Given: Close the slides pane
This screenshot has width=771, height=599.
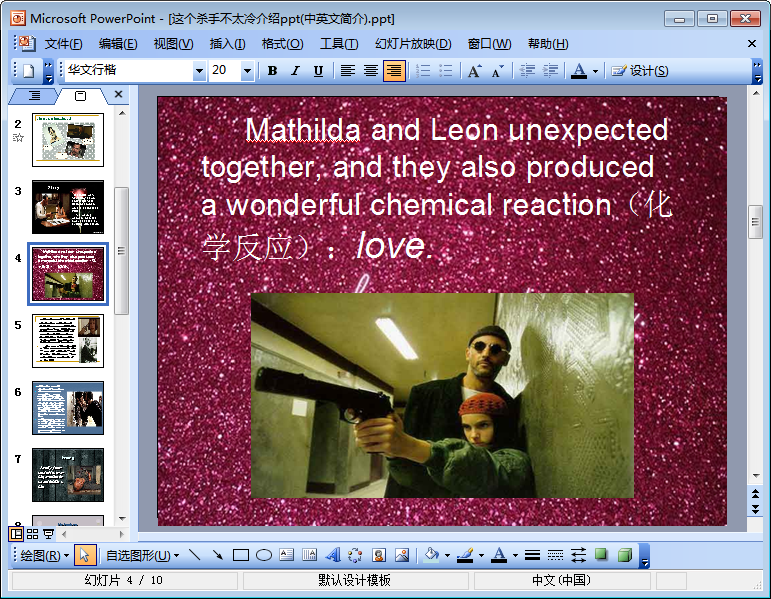Looking at the screenshot, I should pyautogui.click(x=119, y=94).
